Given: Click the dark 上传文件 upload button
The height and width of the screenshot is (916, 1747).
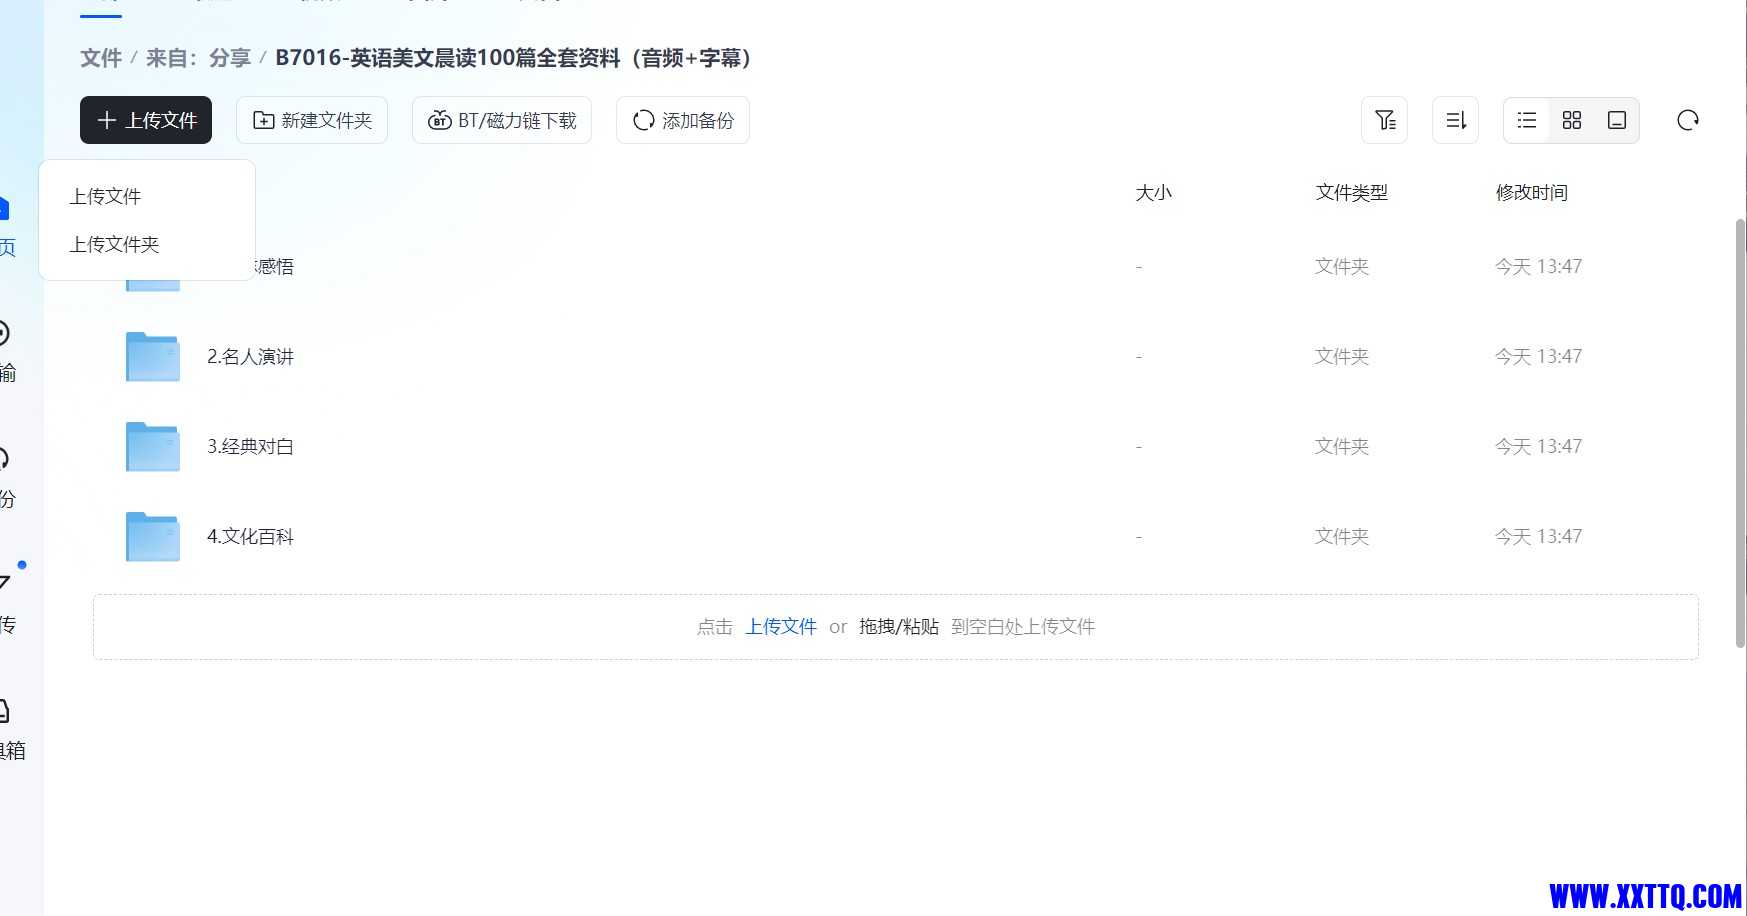Looking at the screenshot, I should pyautogui.click(x=146, y=120).
